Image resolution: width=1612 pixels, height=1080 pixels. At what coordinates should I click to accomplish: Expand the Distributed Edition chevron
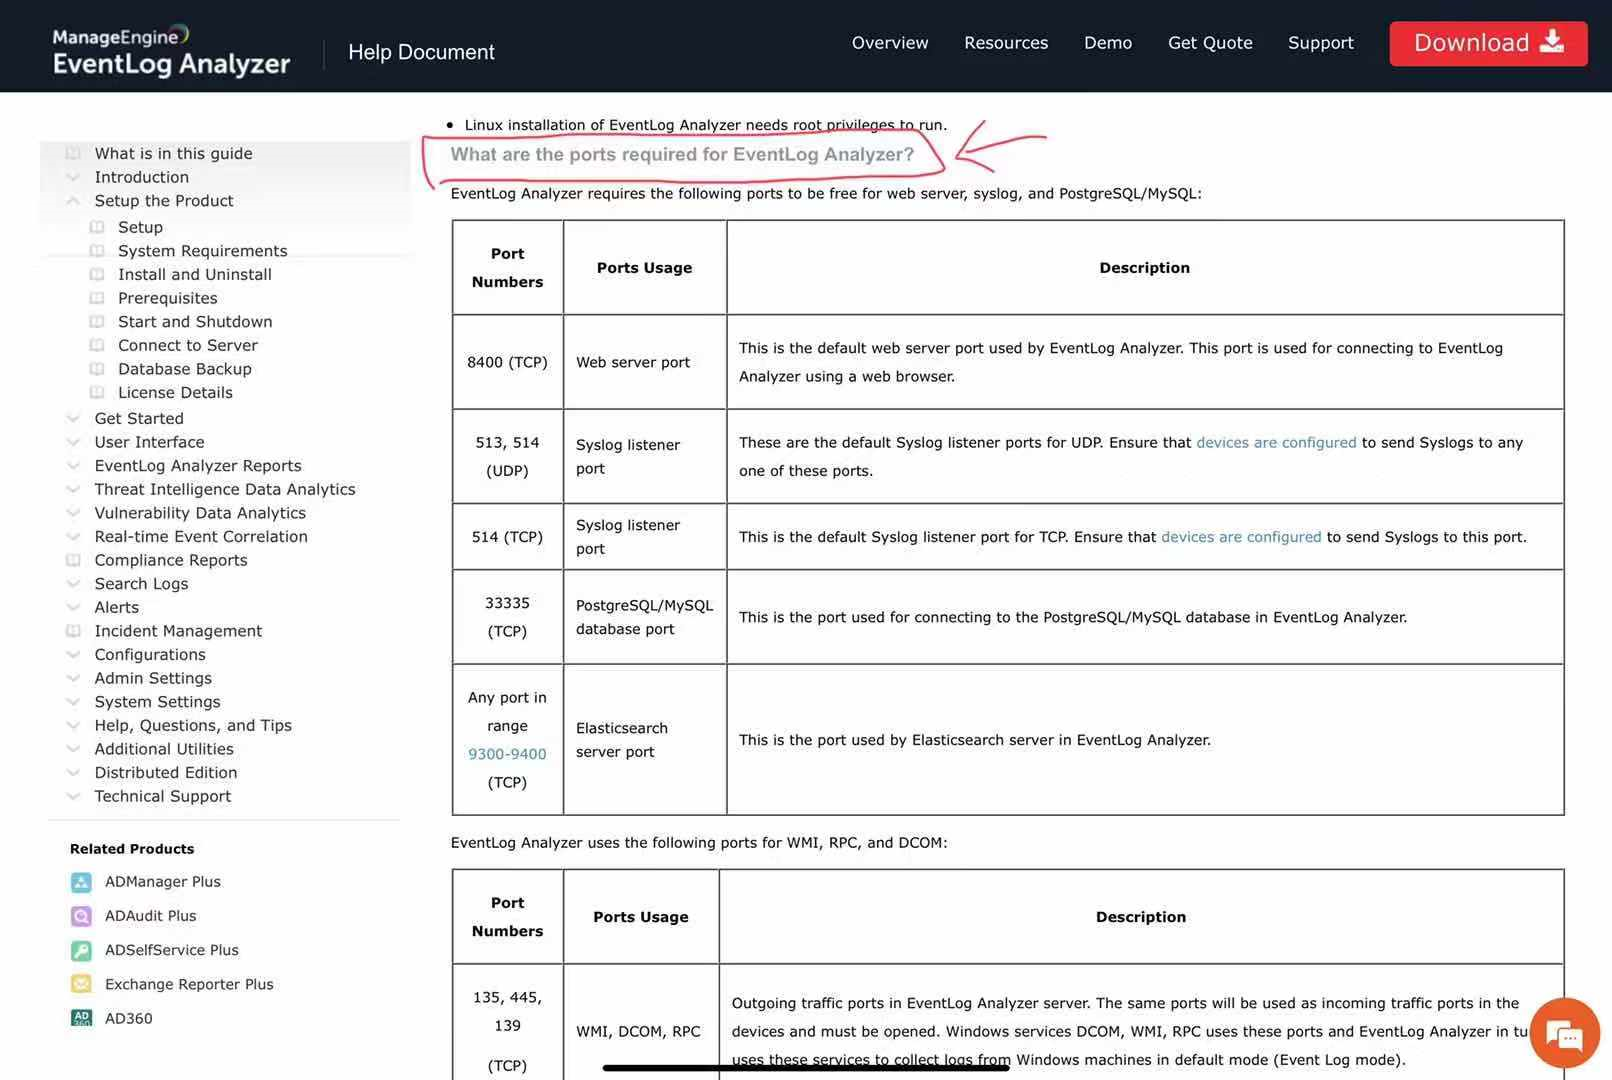pos(73,773)
